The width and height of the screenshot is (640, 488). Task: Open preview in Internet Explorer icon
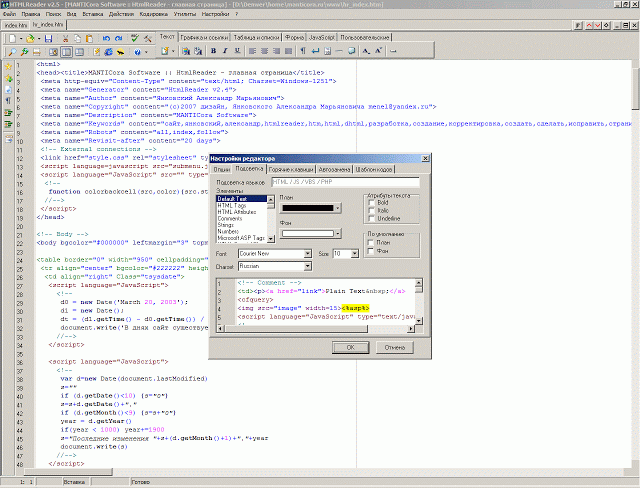[109, 52]
